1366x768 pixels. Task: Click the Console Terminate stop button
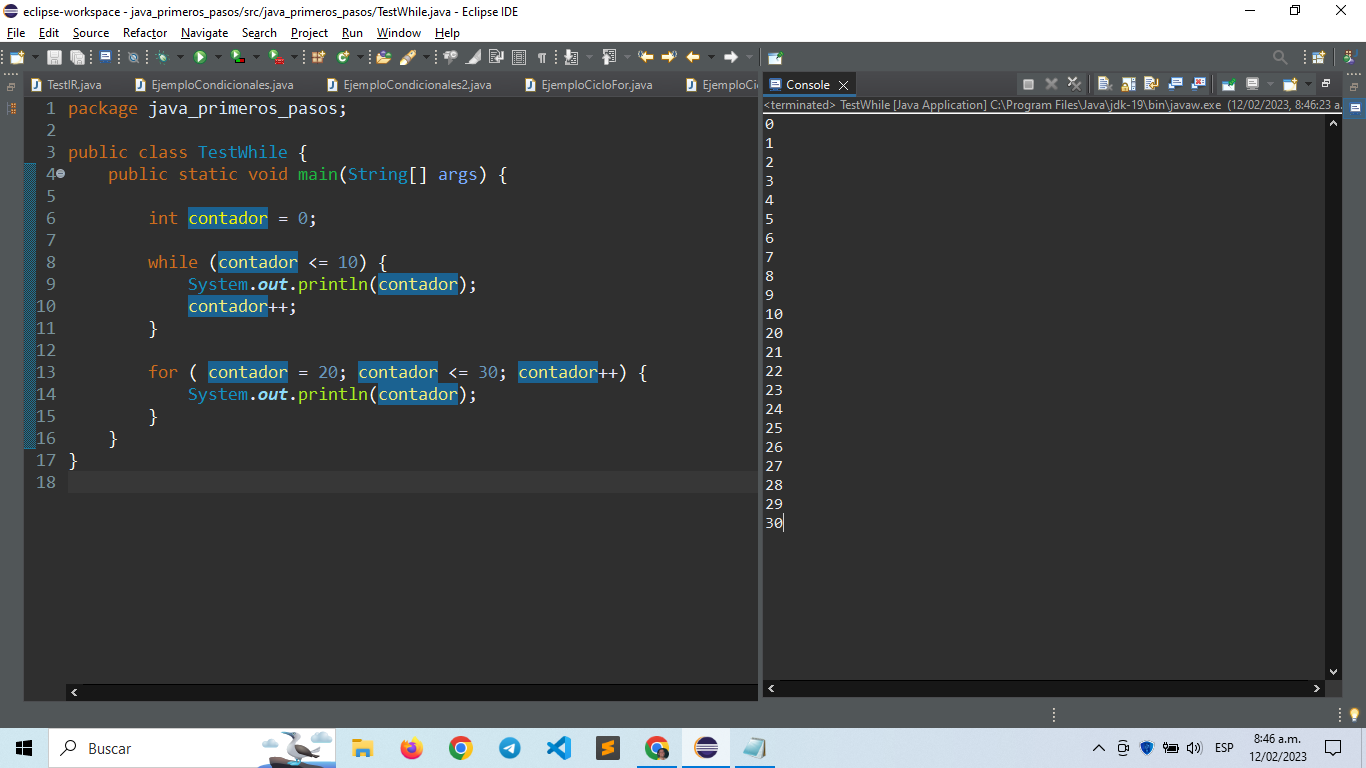click(1028, 84)
